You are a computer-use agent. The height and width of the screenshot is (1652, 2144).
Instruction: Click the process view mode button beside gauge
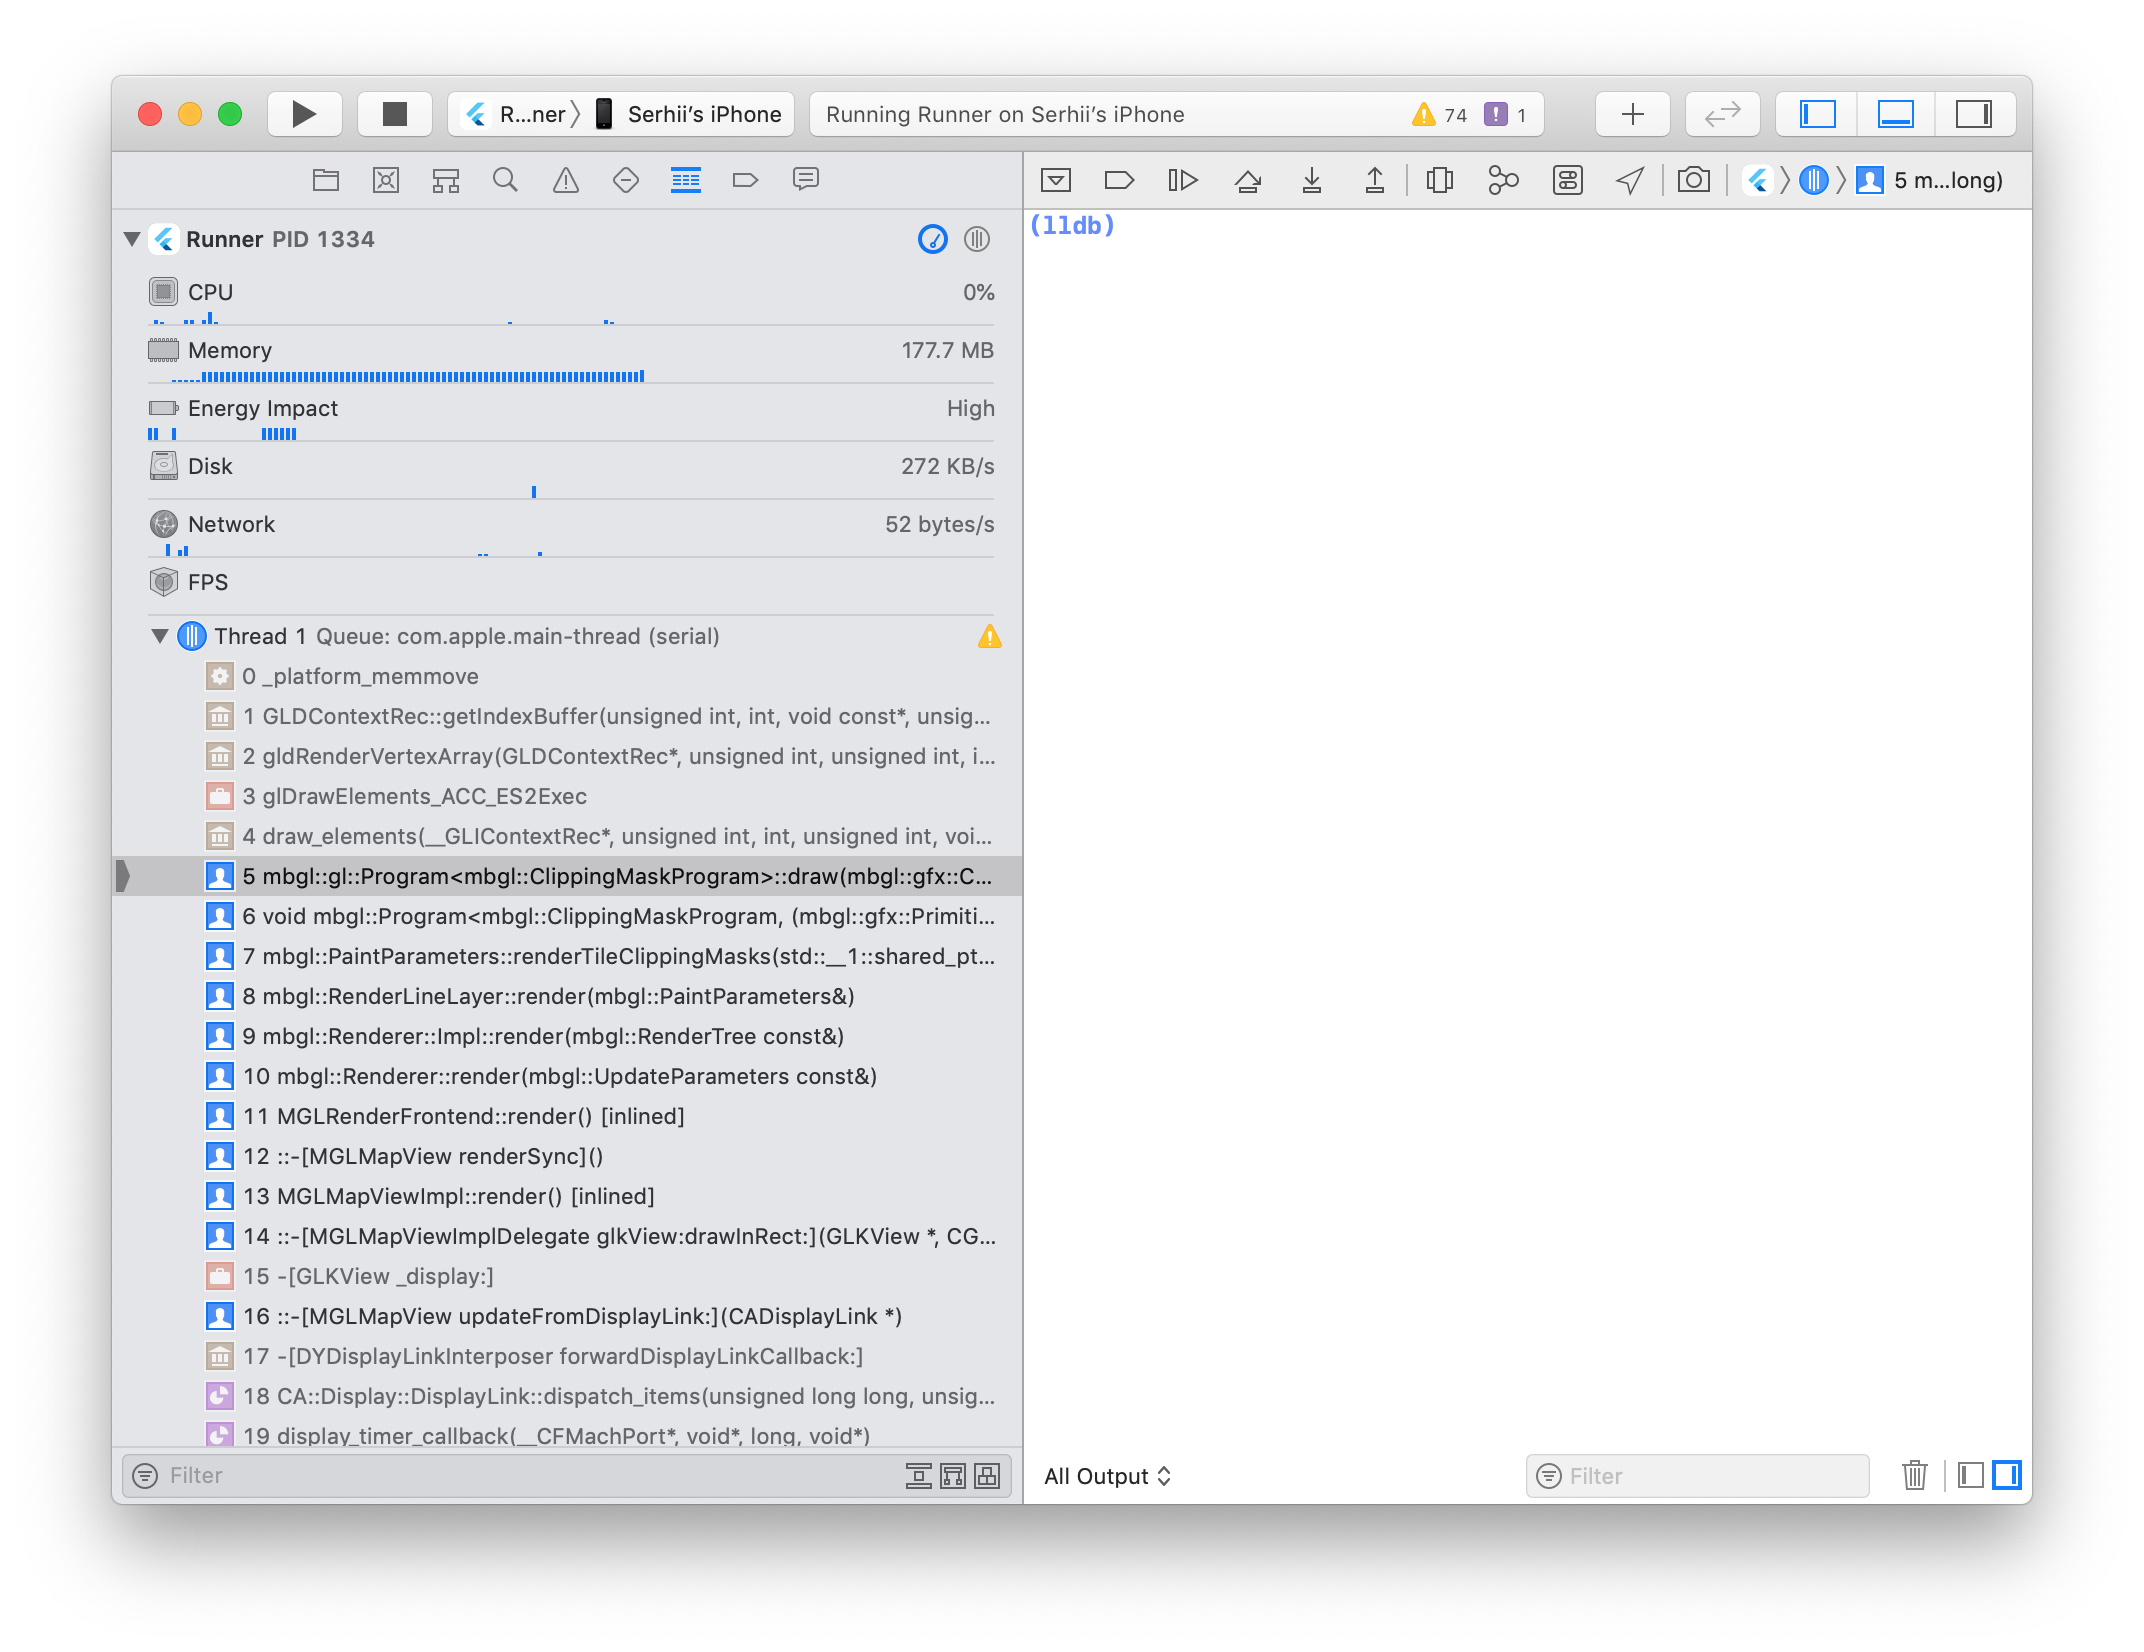point(977,239)
